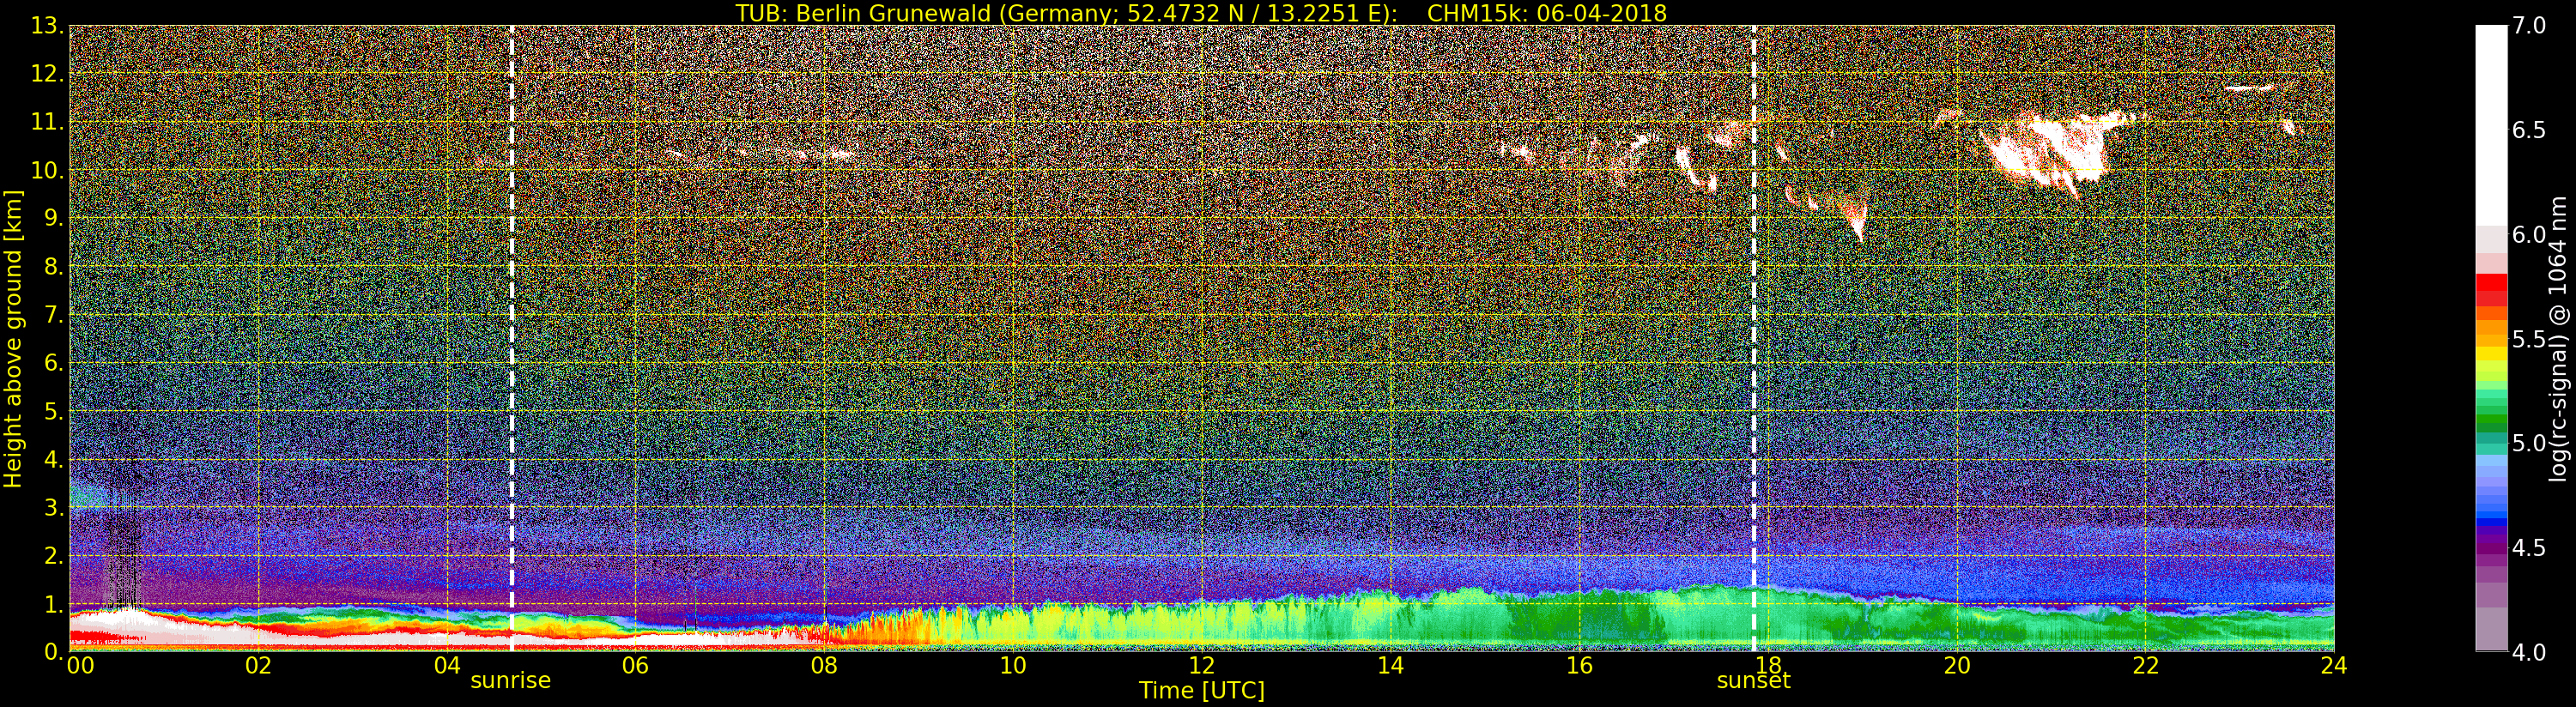
Task: Click the "5." height axis tick label
Action: [x=53, y=411]
